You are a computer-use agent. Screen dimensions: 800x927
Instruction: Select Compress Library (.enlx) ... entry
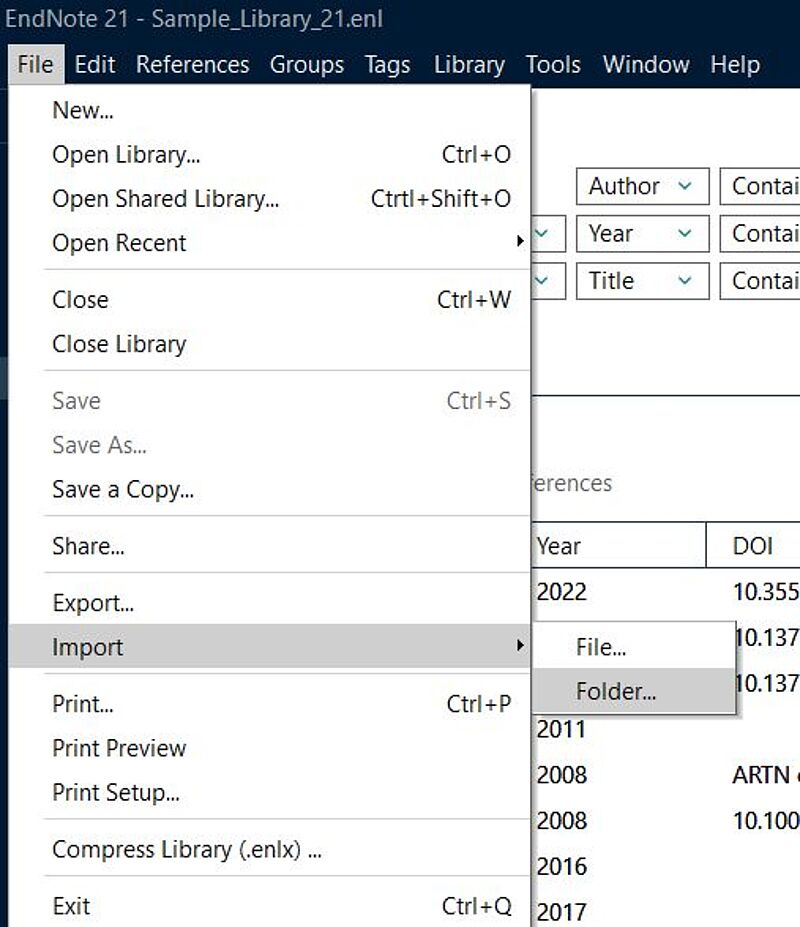(x=269, y=850)
